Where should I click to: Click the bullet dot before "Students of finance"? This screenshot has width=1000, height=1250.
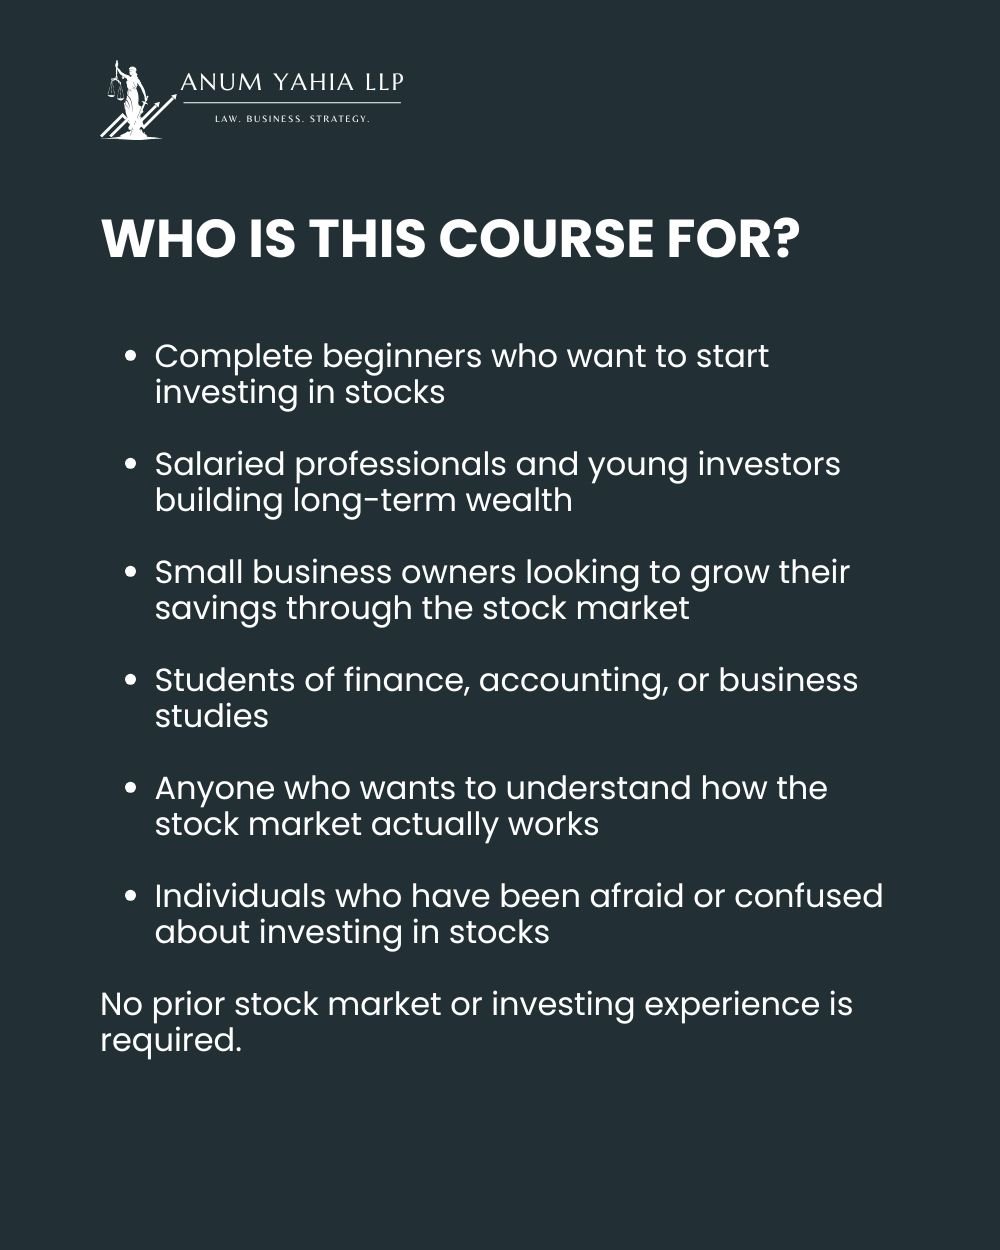click(x=131, y=681)
